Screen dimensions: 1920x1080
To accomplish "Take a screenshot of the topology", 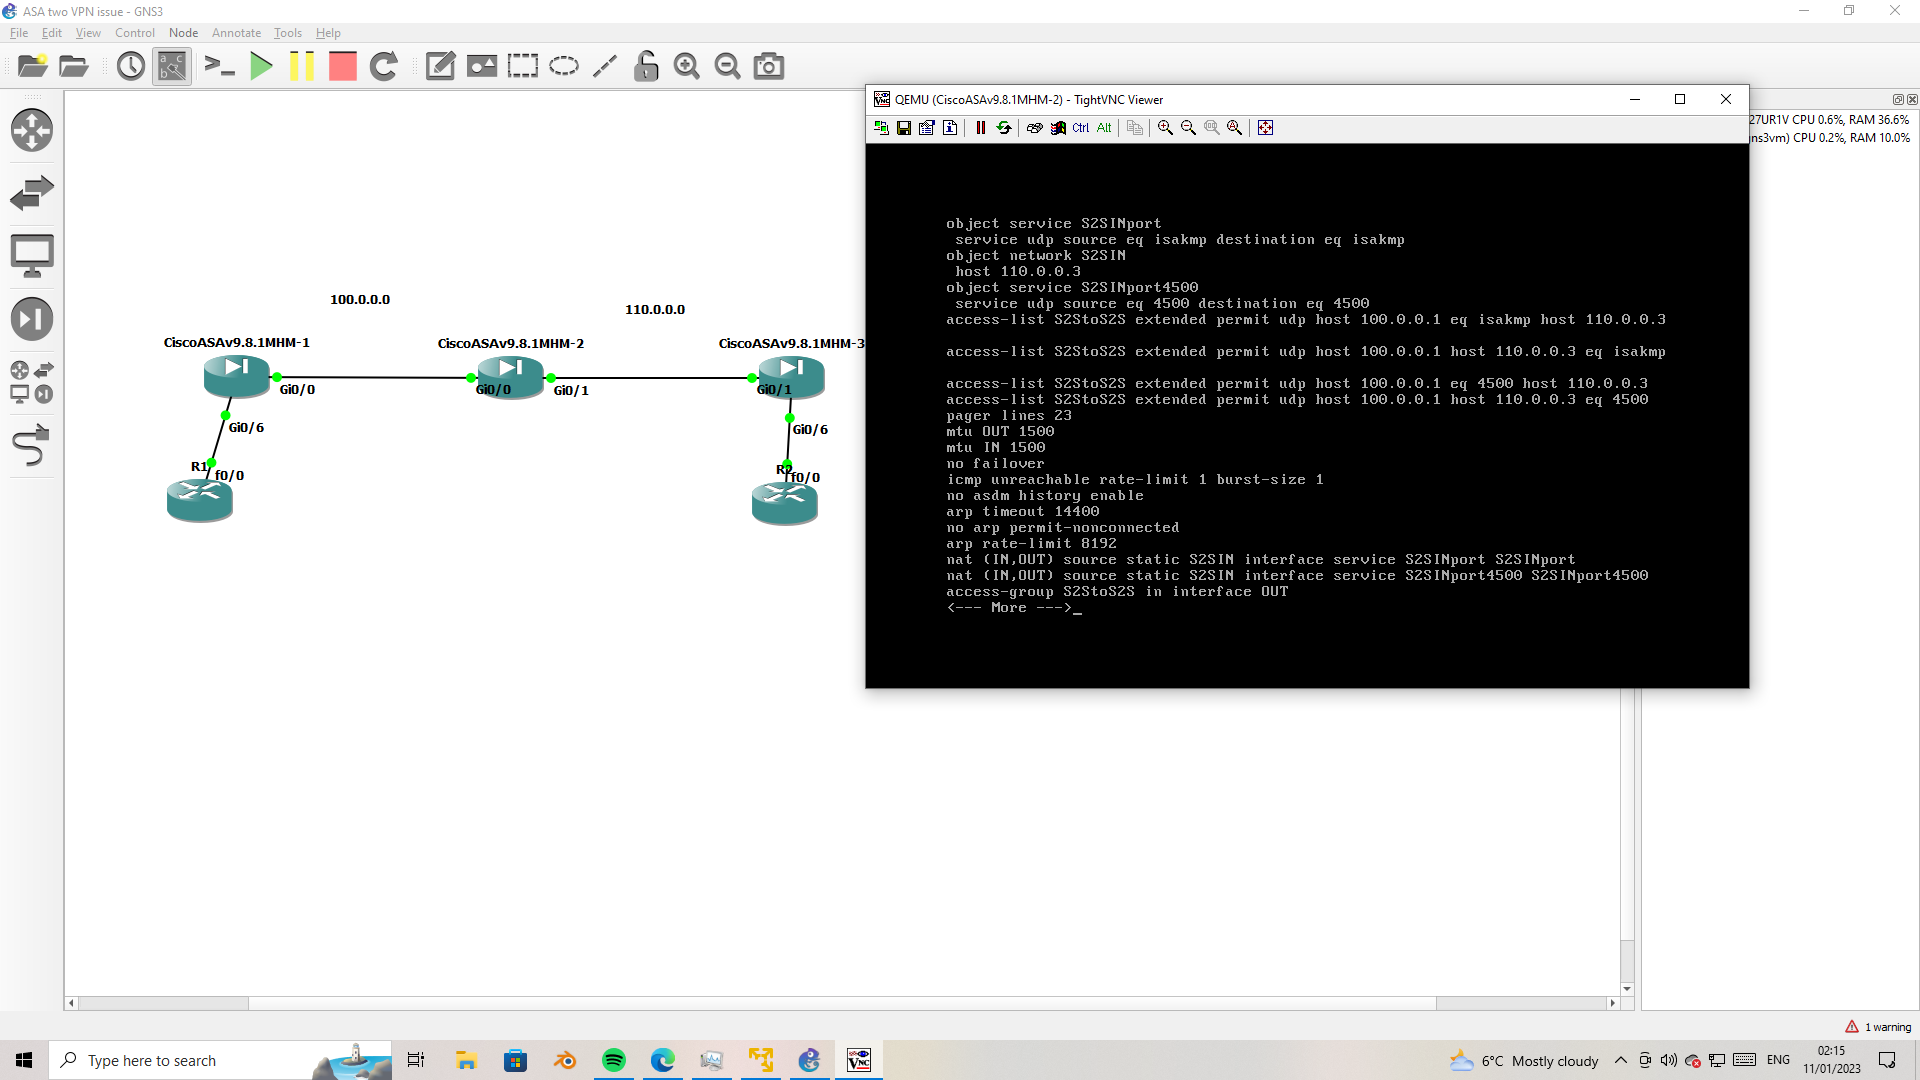I will 768,66.
